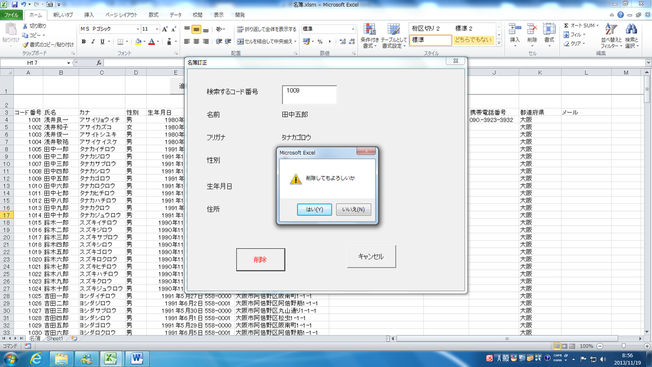Click wrap text (折り返して全体を表示する)

267,29
